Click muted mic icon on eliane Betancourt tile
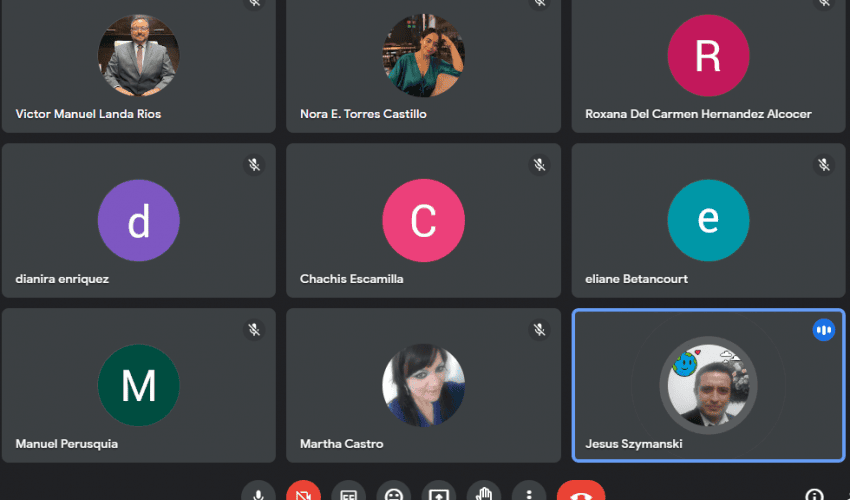 pyautogui.click(x=824, y=165)
